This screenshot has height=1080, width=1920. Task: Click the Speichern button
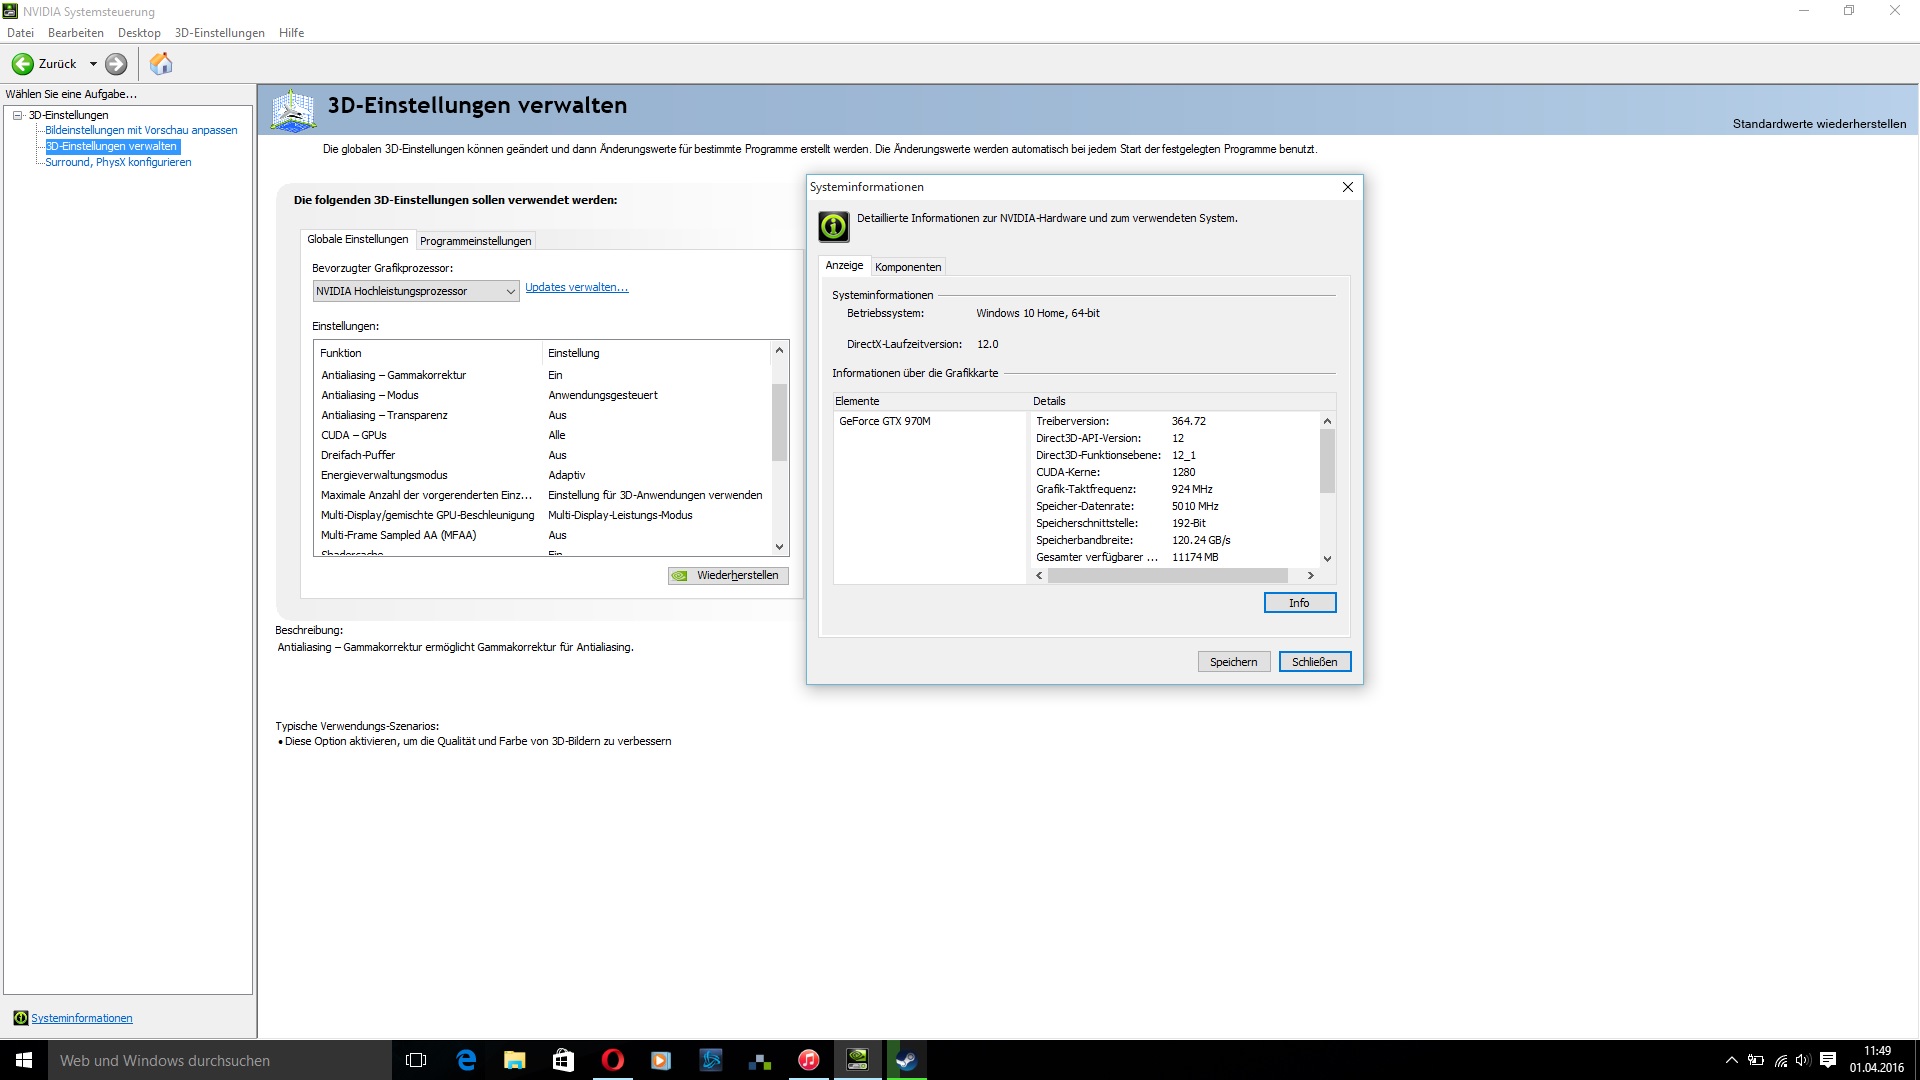click(x=1233, y=662)
